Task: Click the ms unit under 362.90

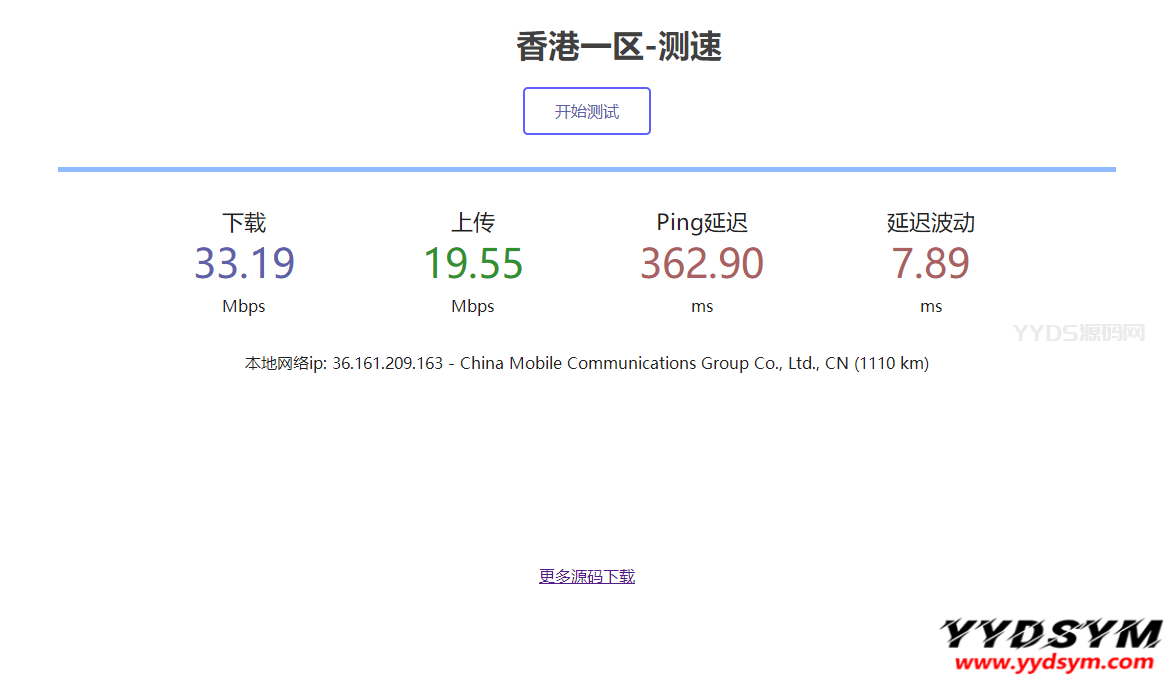Action: point(702,306)
